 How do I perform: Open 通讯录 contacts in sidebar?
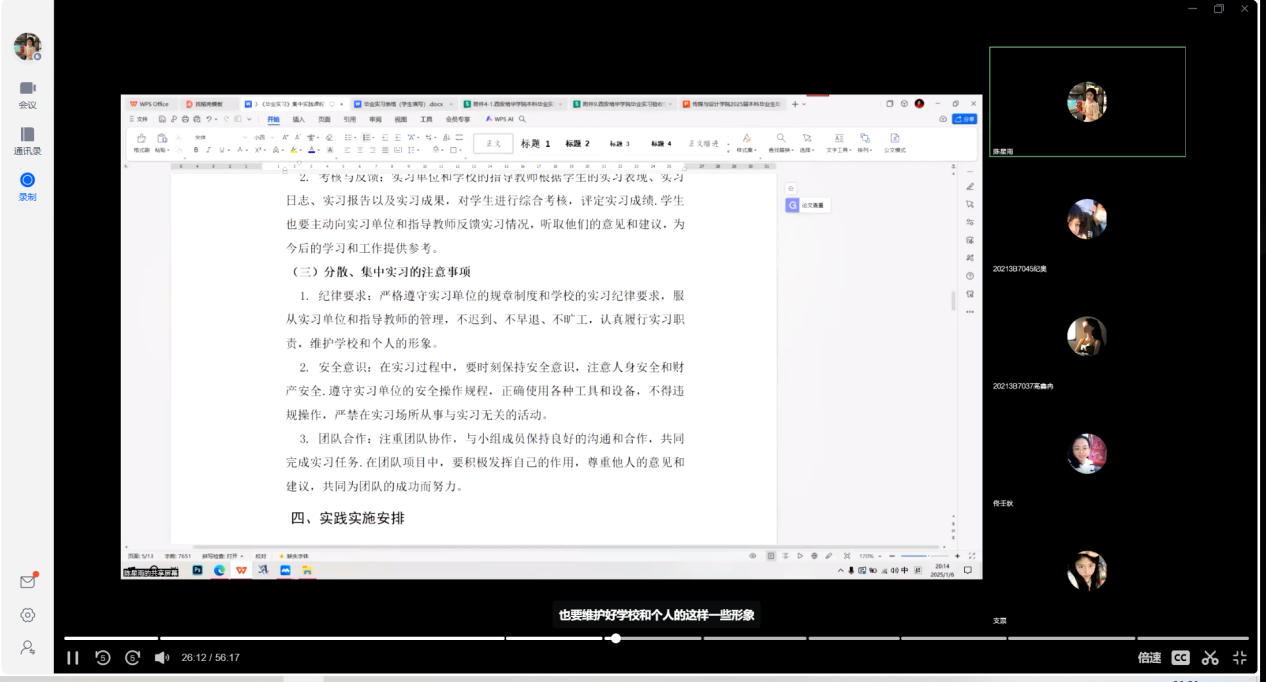(28, 140)
